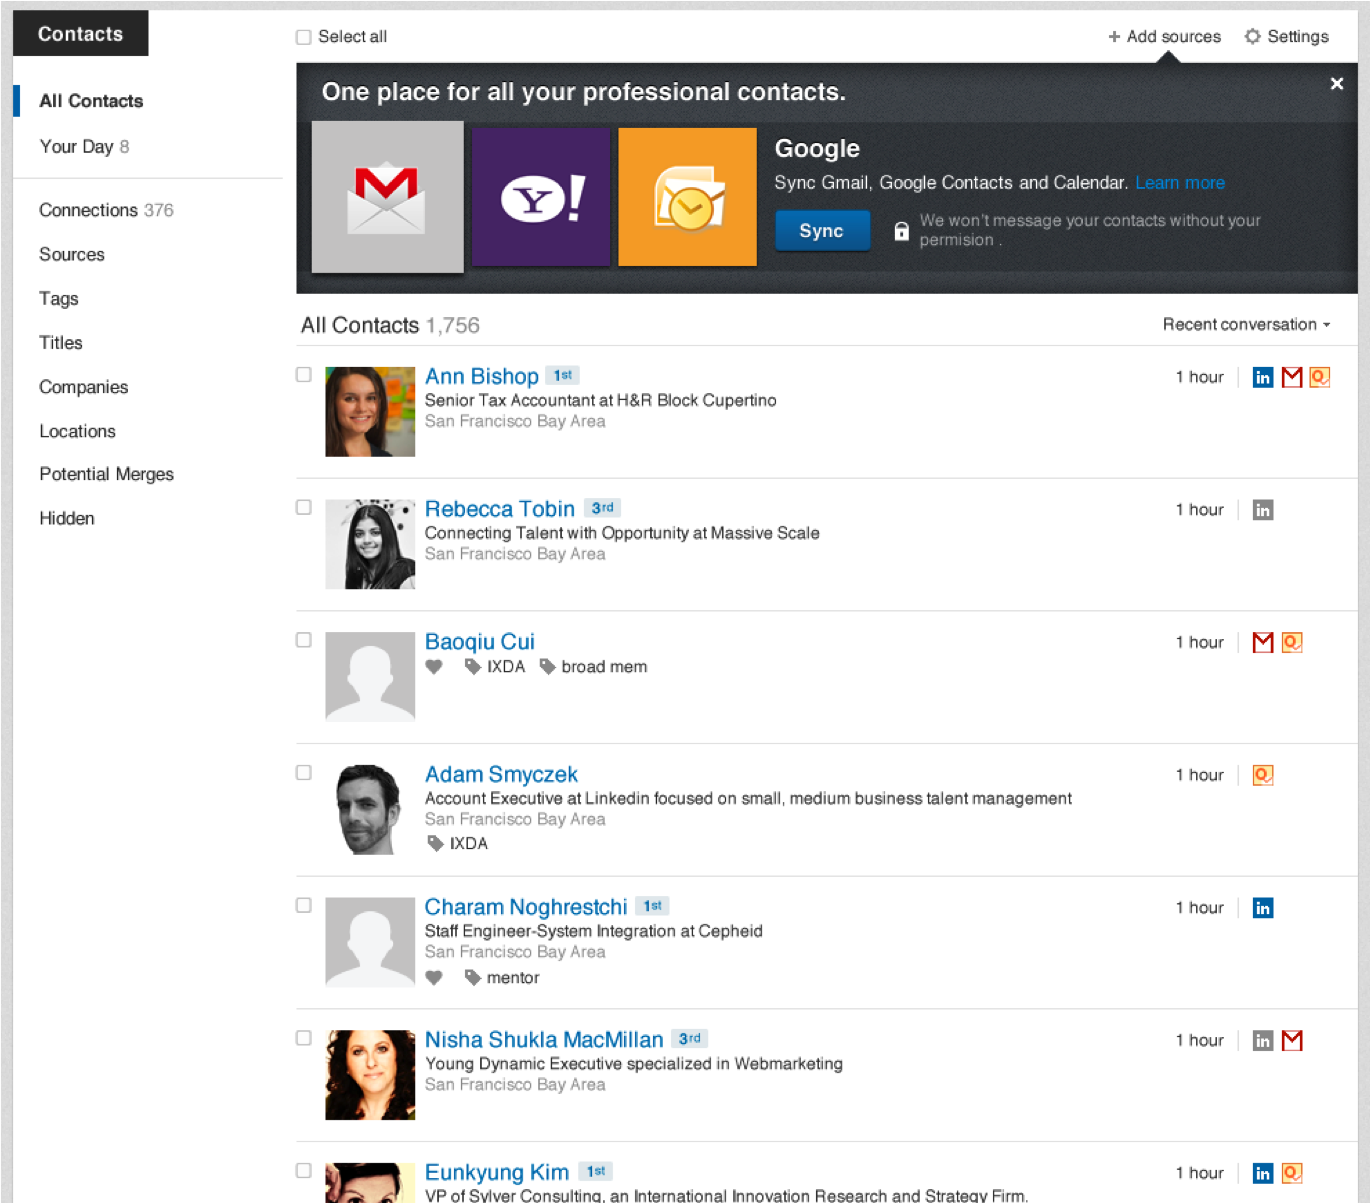
Task: Click mentor tag icon under Charam Noghrestchi
Action: click(473, 978)
